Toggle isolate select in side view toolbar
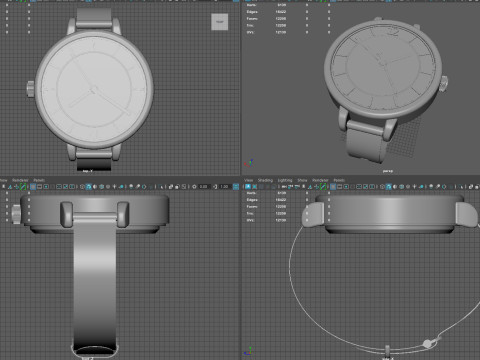This screenshot has height=360, width=480. [x=462, y=187]
